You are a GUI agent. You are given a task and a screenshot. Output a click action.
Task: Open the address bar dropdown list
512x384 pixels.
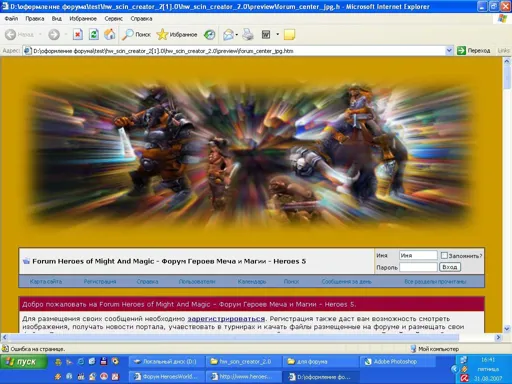click(x=449, y=51)
